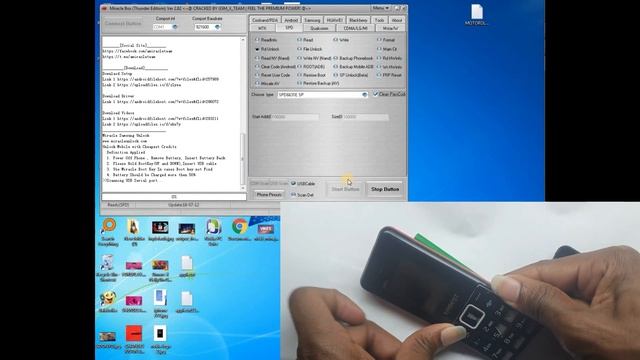Open the laughing smiley face desktop icon
The height and width of the screenshot is (360, 640).
[108, 301]
